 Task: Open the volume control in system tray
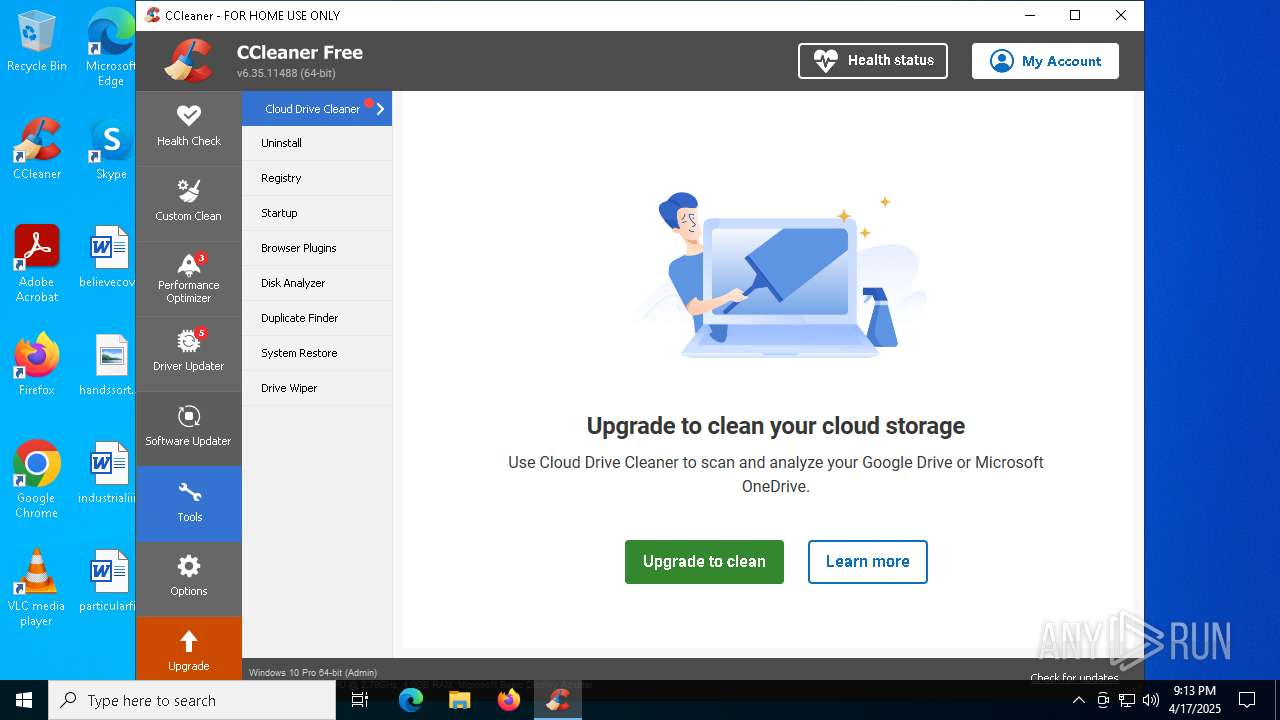1151,700
